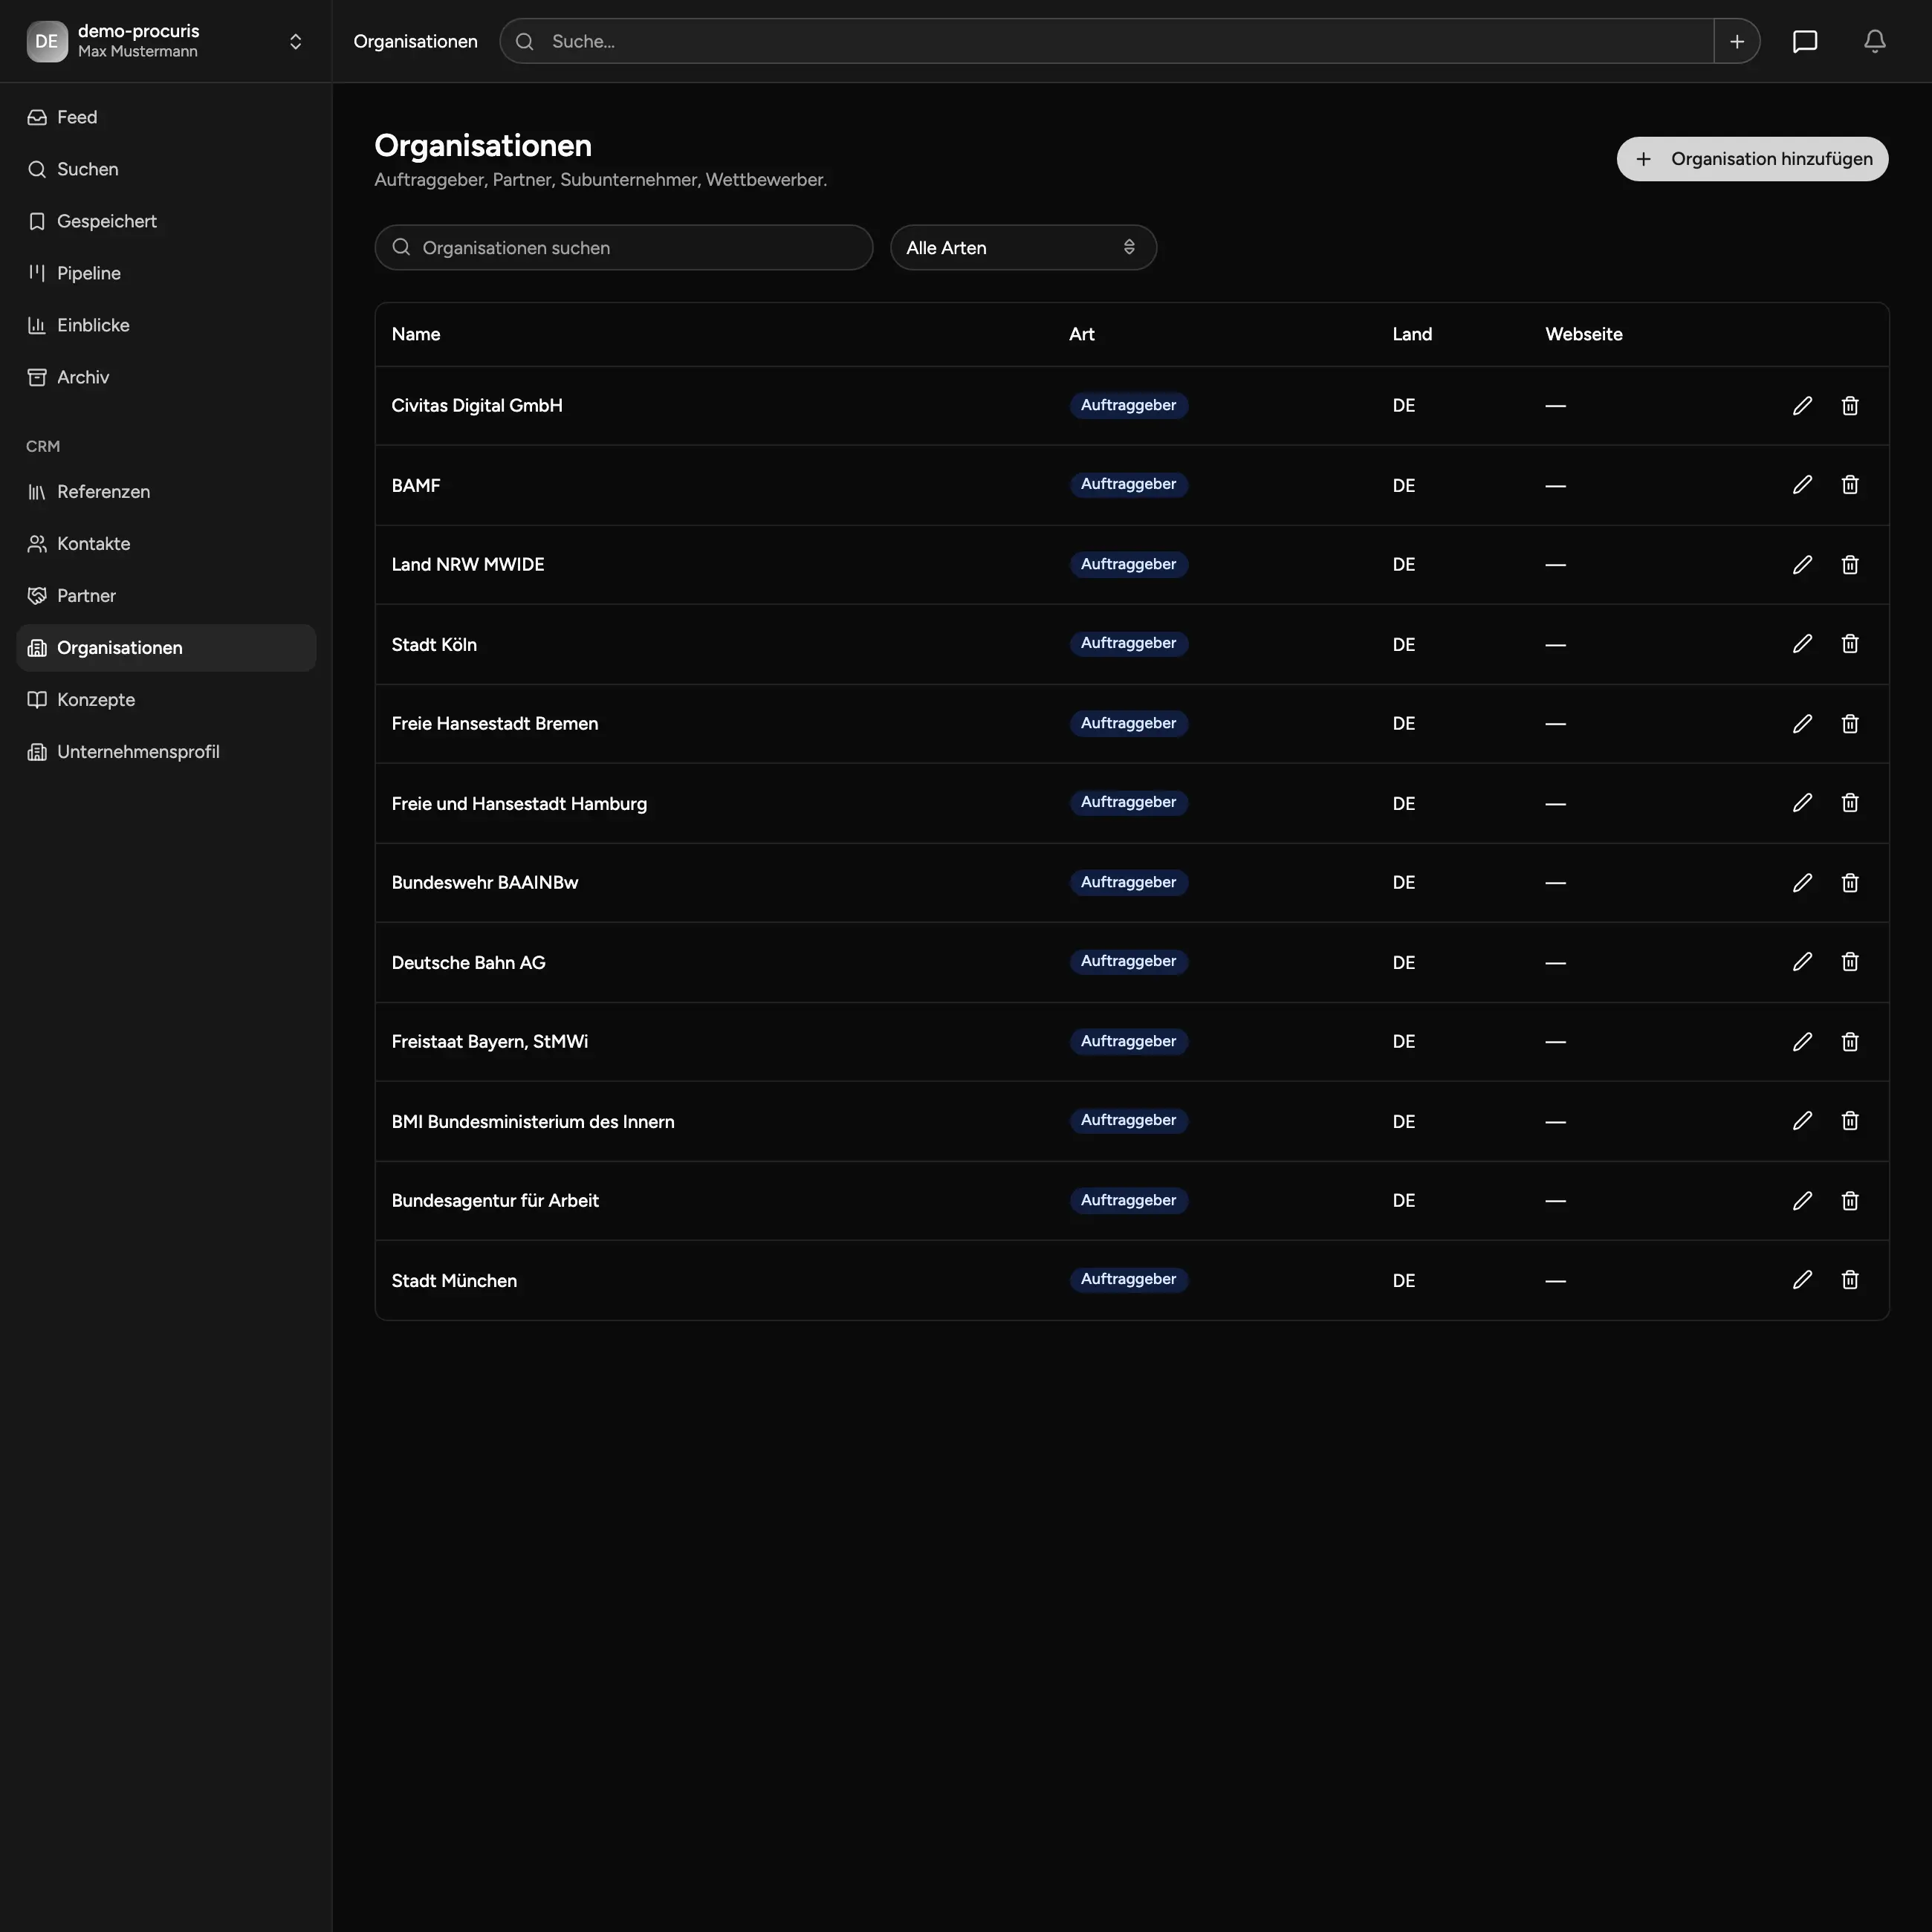Screen dimensions: 1932x1932
Task: Open Einblicke analytics
Action: [x=166, y=325]
